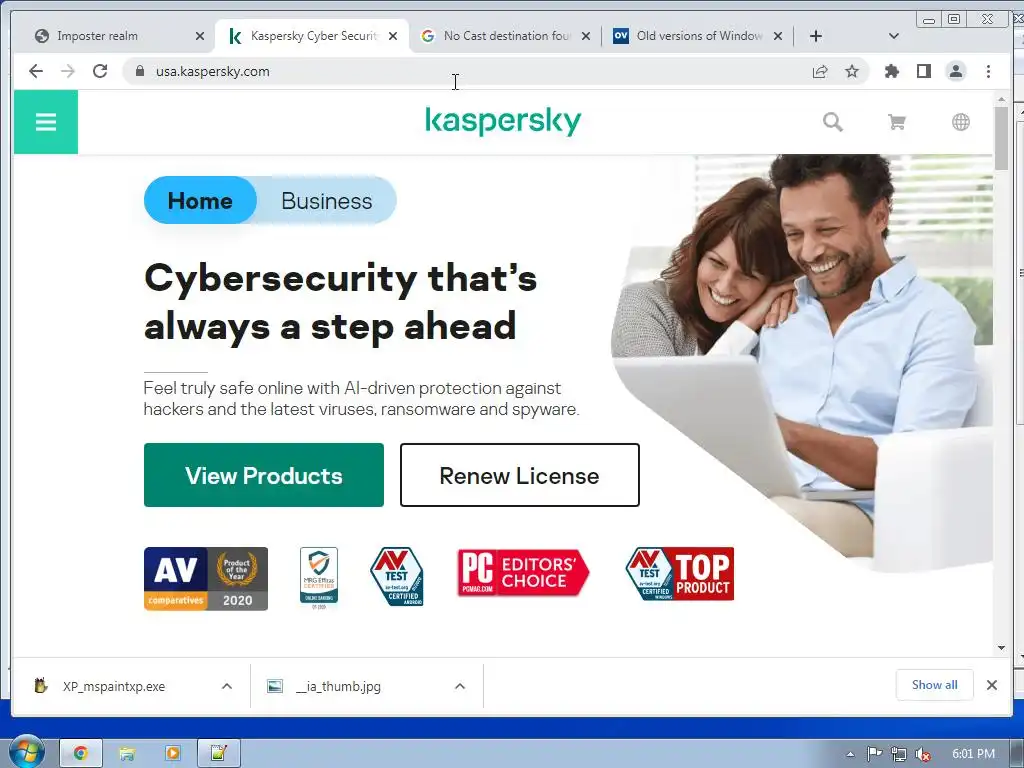Screen dimensions: 1024x768
Task: Toggle the Chrome side panel icon
Action: 923,71
